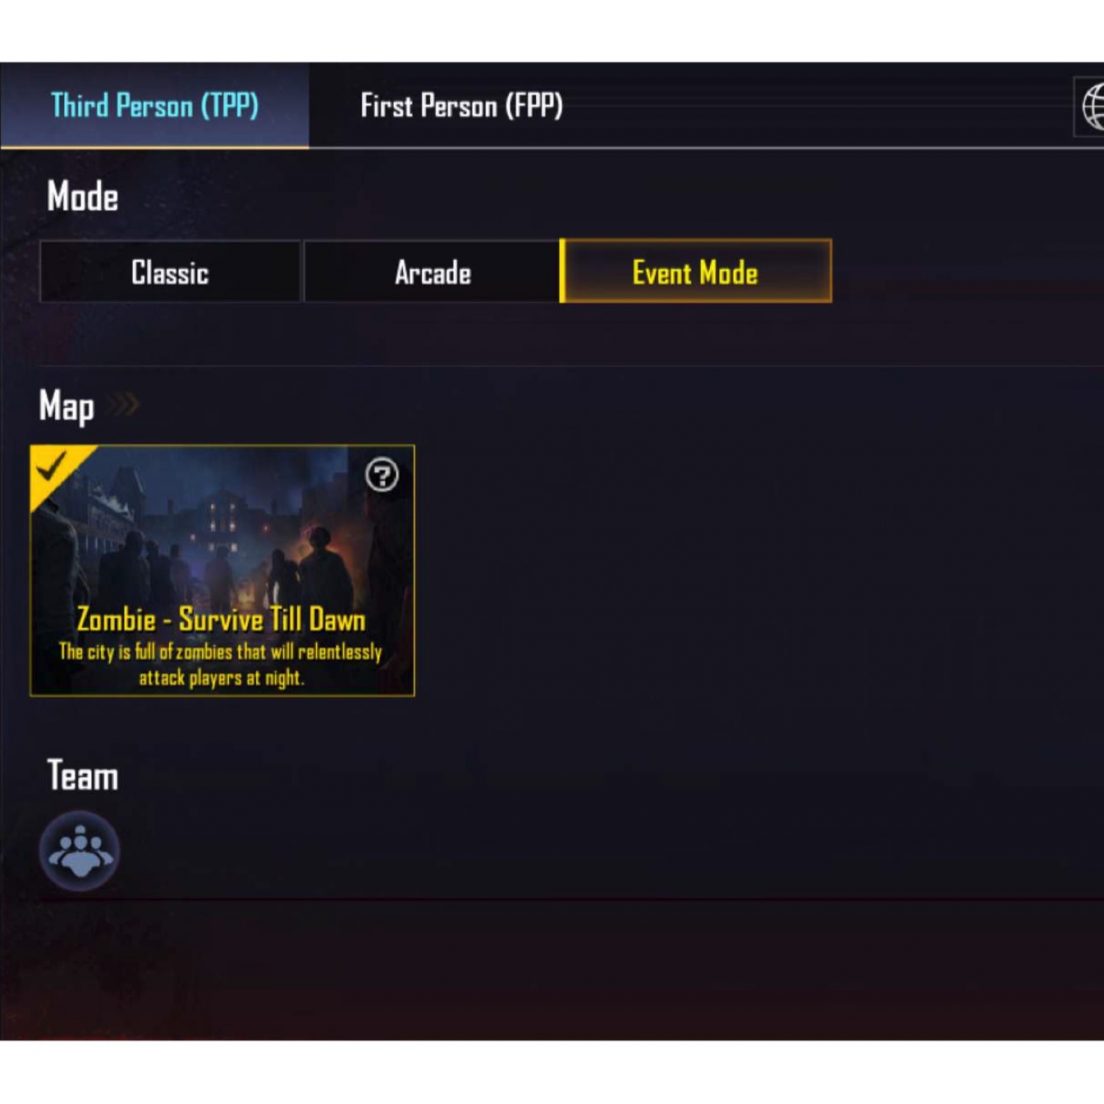Click the yellow left edge of Event Mode
This screenshot has height=1104, width=1104.
point(563,272)
